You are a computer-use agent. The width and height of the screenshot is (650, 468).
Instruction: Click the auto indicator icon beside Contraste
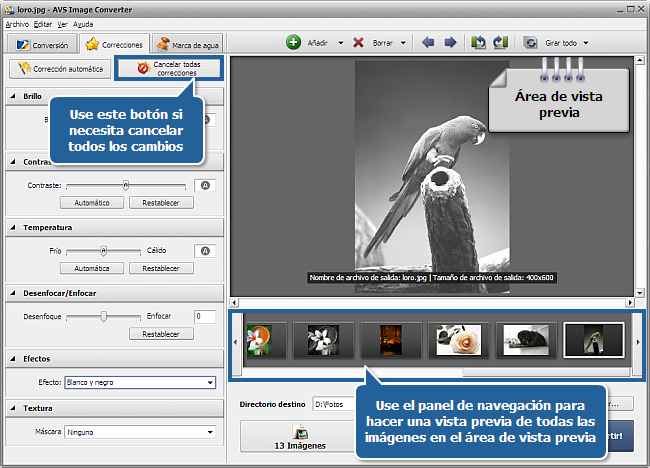[205, 185]
